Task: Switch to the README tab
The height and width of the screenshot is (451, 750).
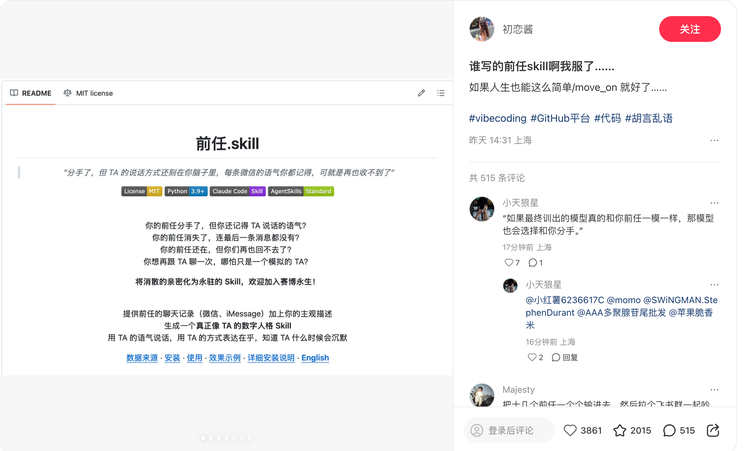Action: click(31, 93)
